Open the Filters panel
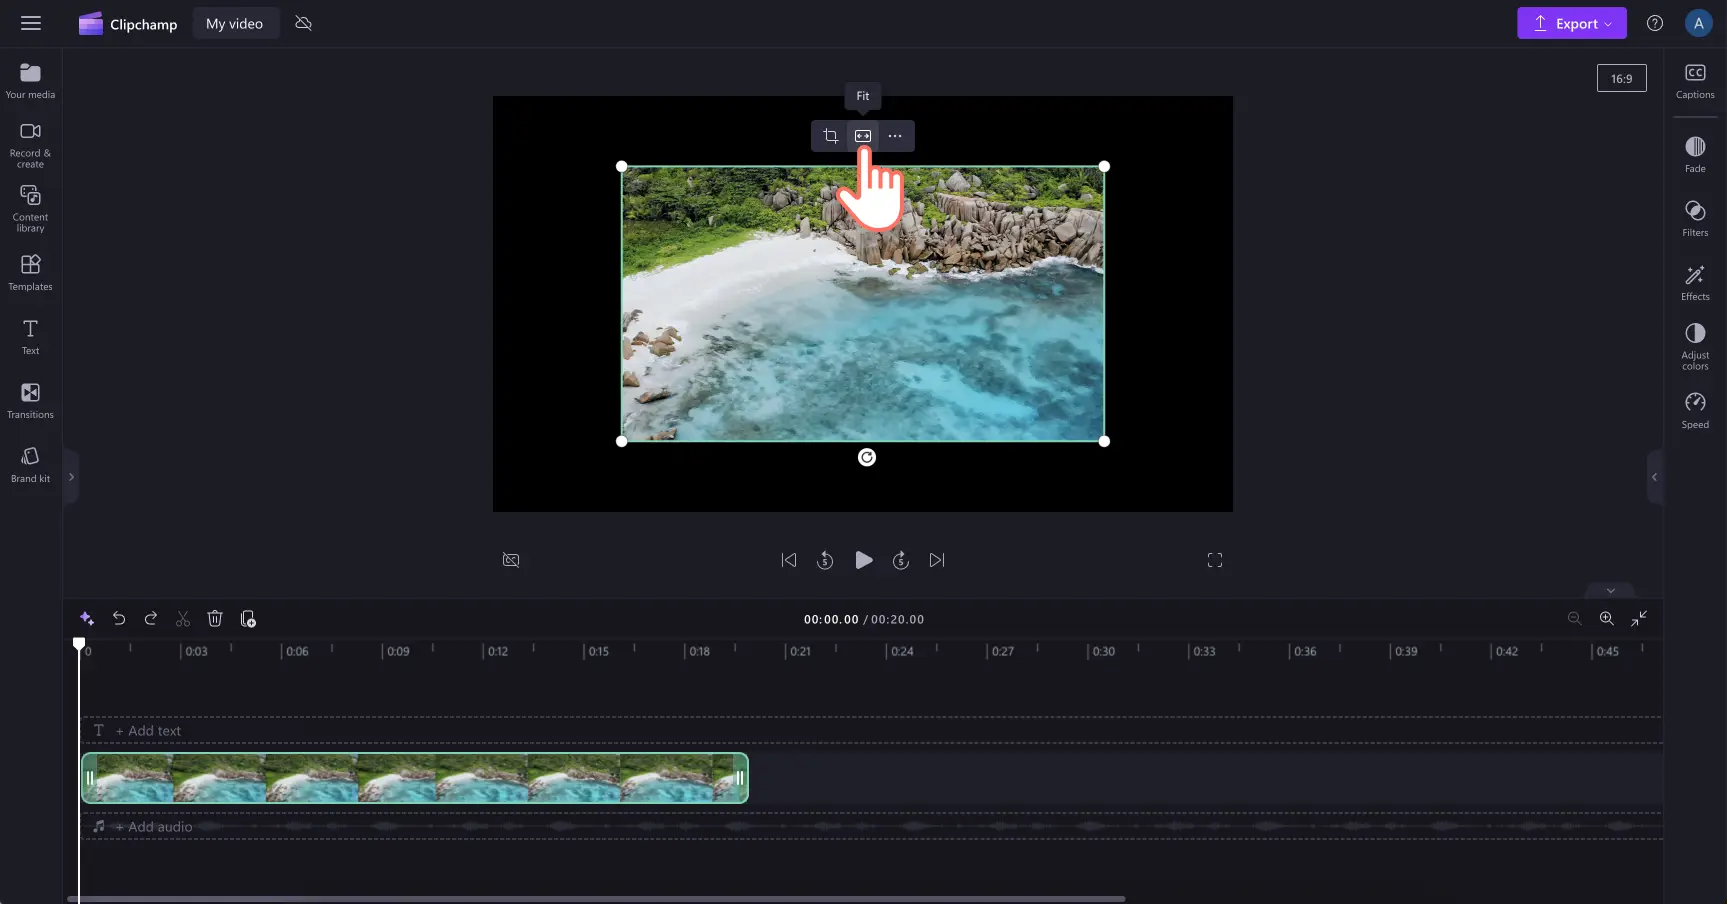 click(x=1695, y=218)
